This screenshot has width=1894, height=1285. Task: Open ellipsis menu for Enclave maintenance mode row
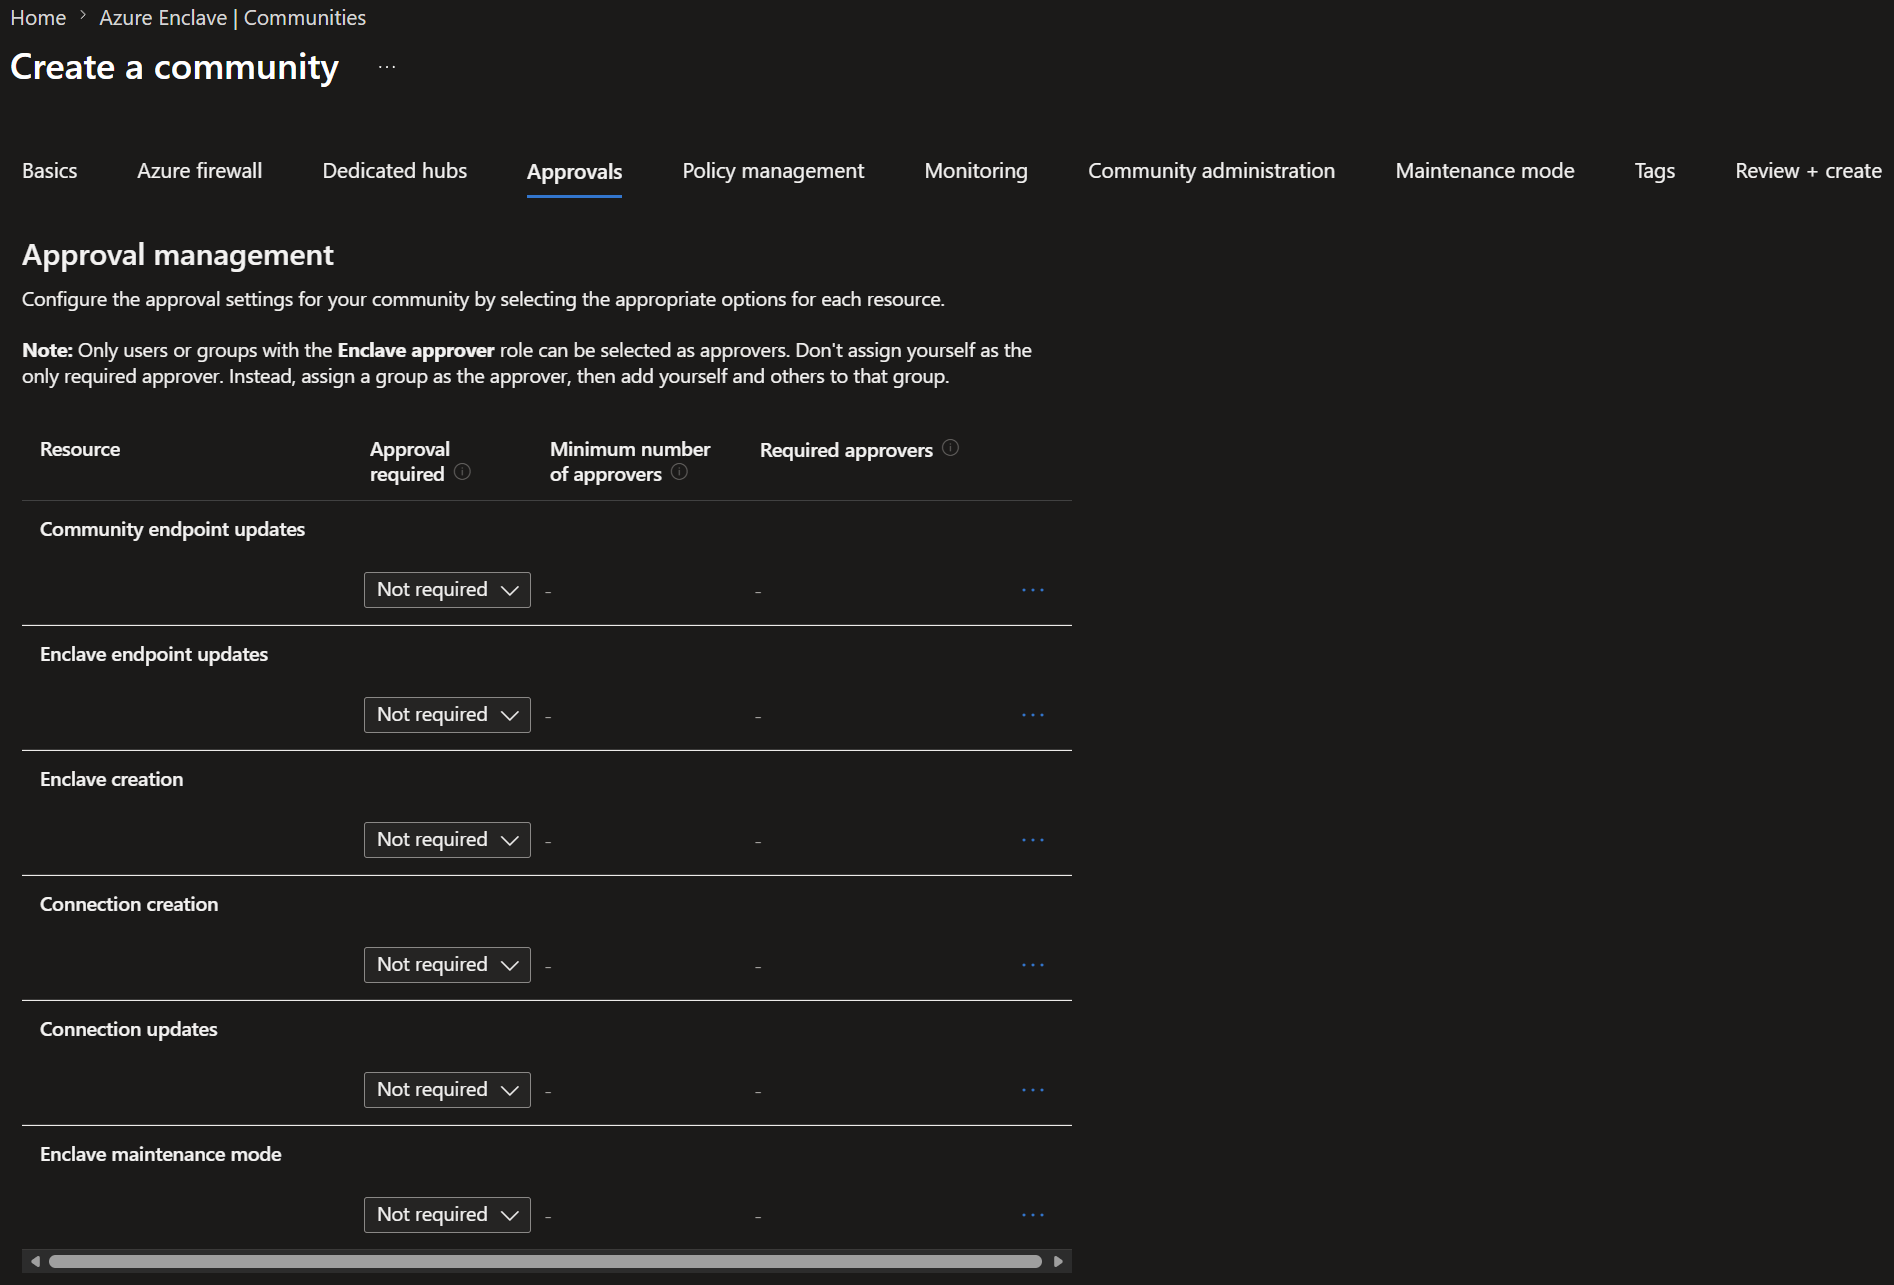[1033, 1215]
